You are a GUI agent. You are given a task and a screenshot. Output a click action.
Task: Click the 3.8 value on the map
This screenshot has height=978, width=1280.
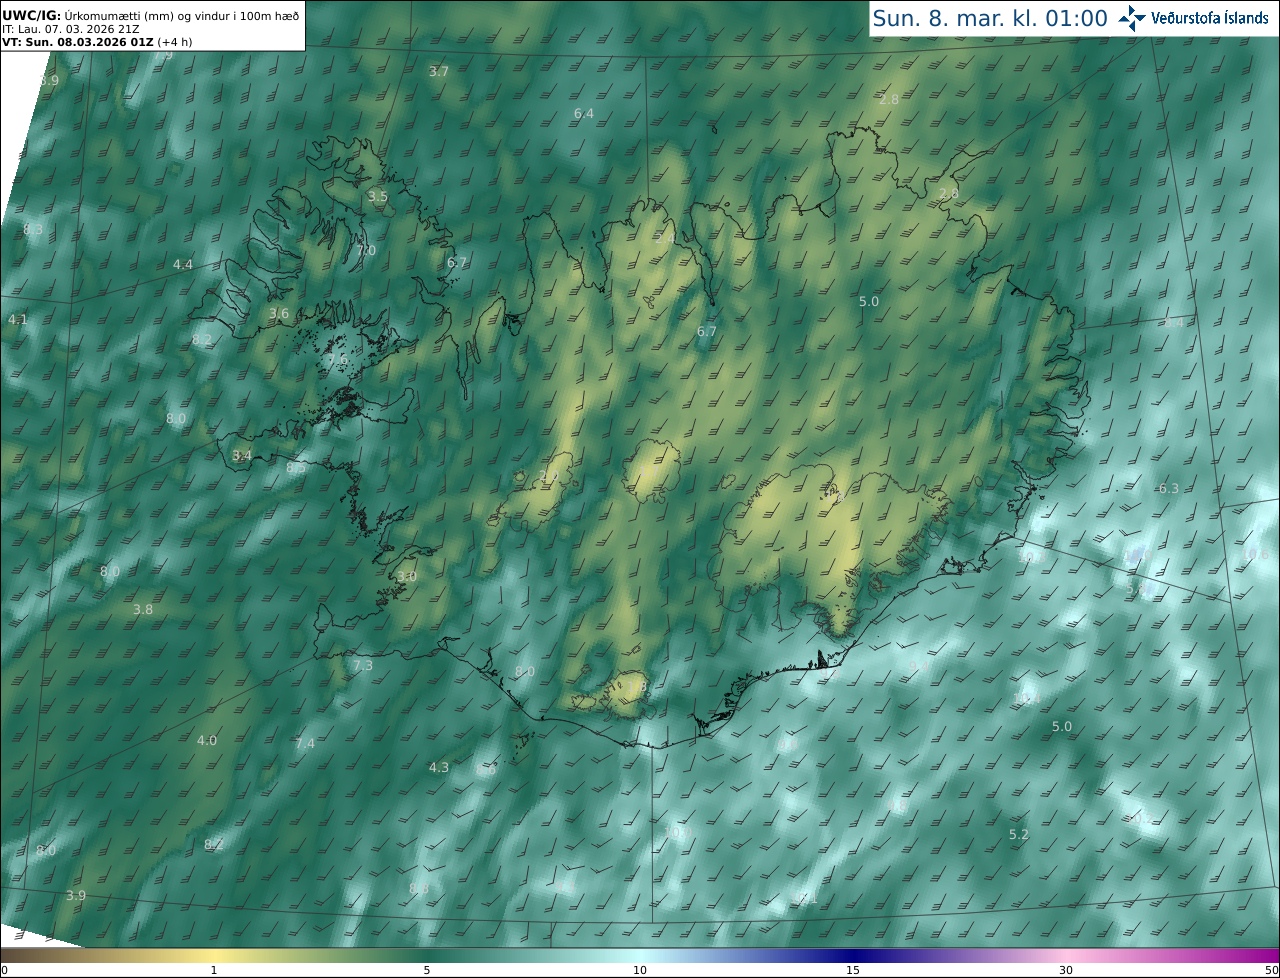pyautogui.click(x=143, y=609)
